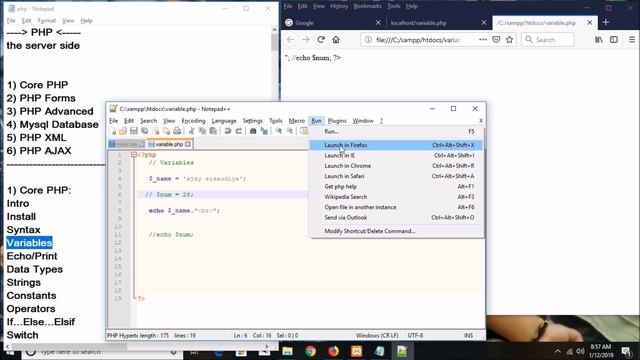The width and height of the screenshot is (640, 360).
Task: Click the Cut scissors icon in Notepad++
Action: (x=191, y=131)
